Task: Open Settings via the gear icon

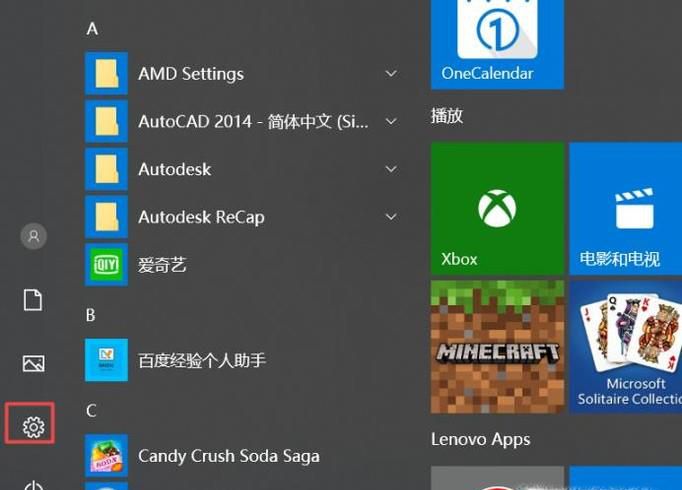Action: pyautogui.click(x=33, y=427)
